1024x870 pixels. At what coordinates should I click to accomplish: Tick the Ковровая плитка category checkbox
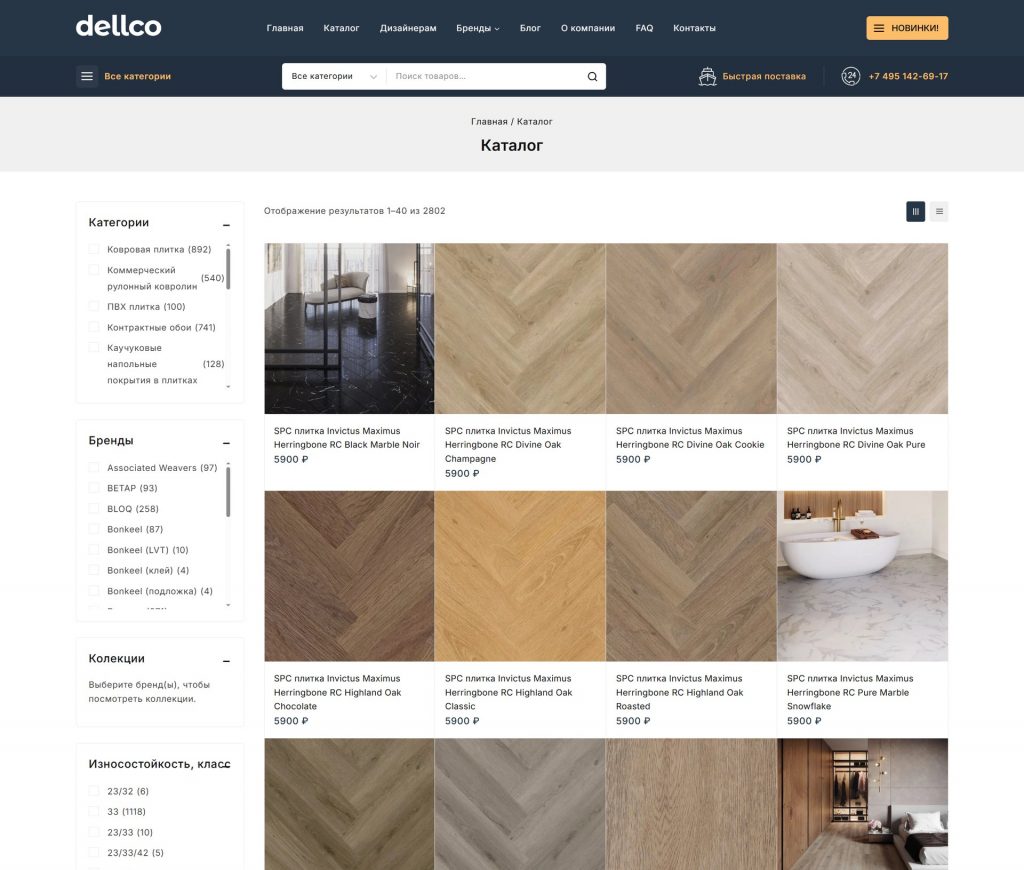pos(94,249)
